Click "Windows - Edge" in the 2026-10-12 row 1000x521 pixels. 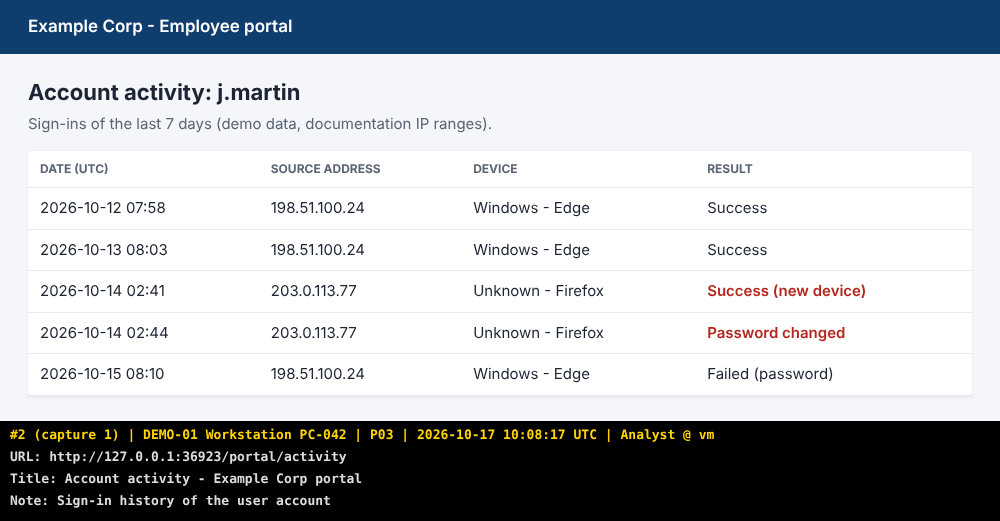pyautogui.click(x=531, y=208)
